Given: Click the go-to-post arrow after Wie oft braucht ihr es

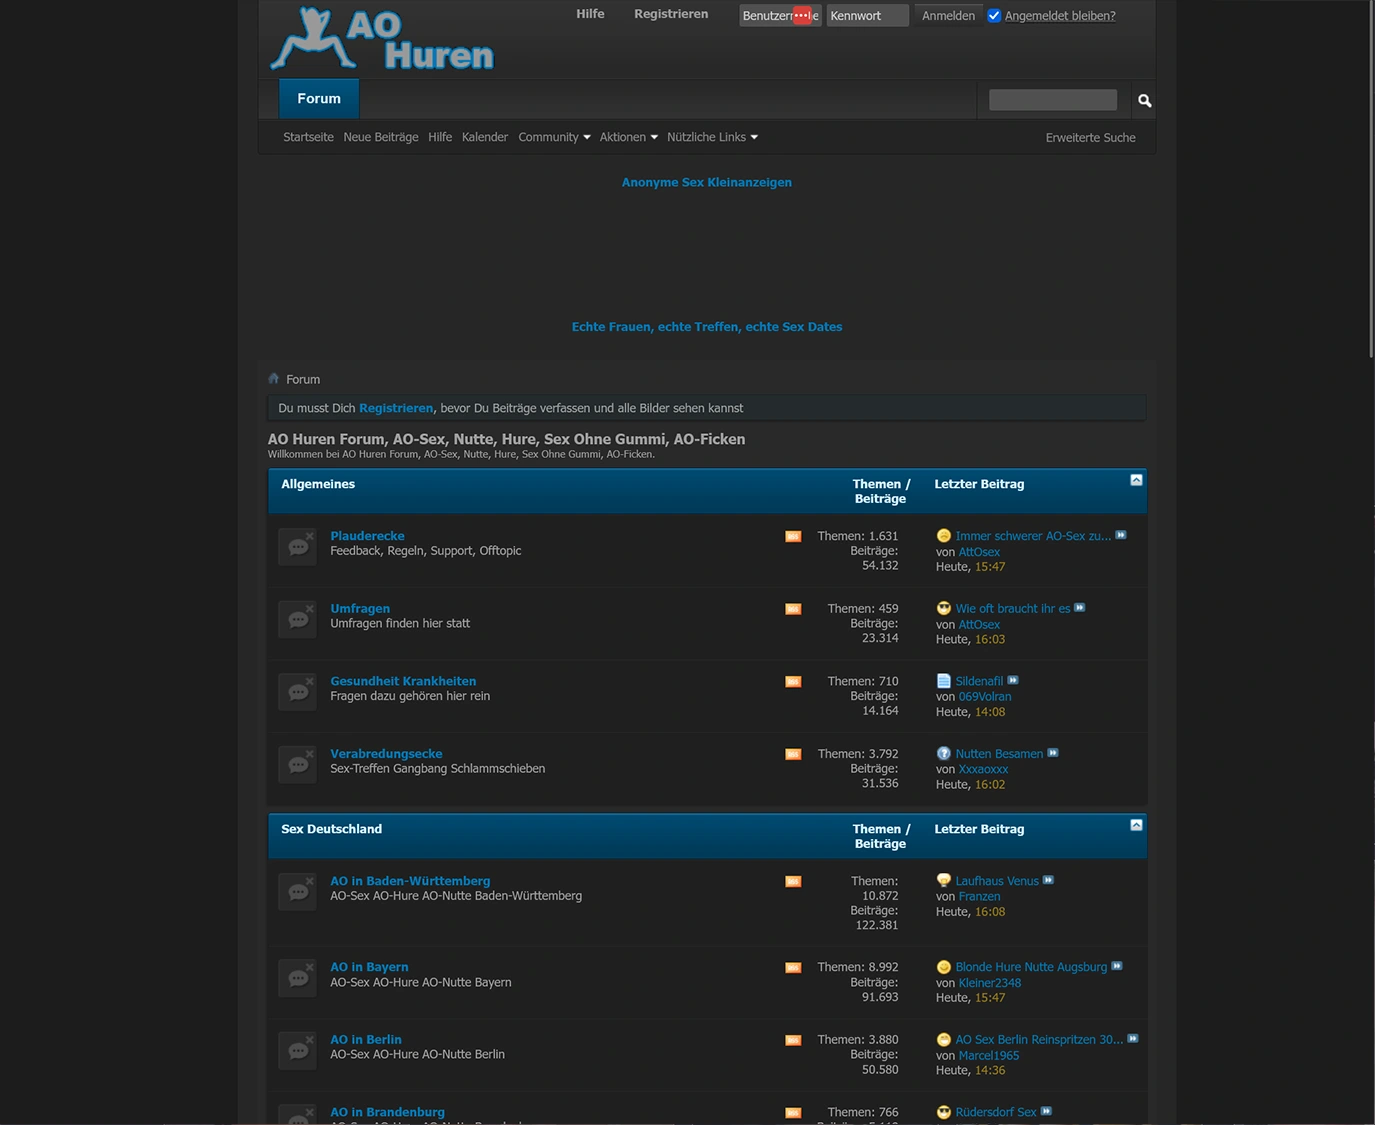Looking at the screenshot, I should [x=1080, y=608].
